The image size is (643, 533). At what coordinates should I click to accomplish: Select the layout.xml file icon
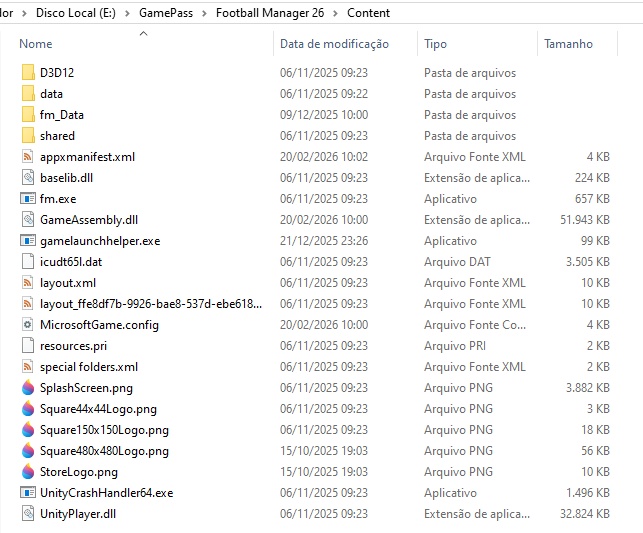tap(28, 282)
